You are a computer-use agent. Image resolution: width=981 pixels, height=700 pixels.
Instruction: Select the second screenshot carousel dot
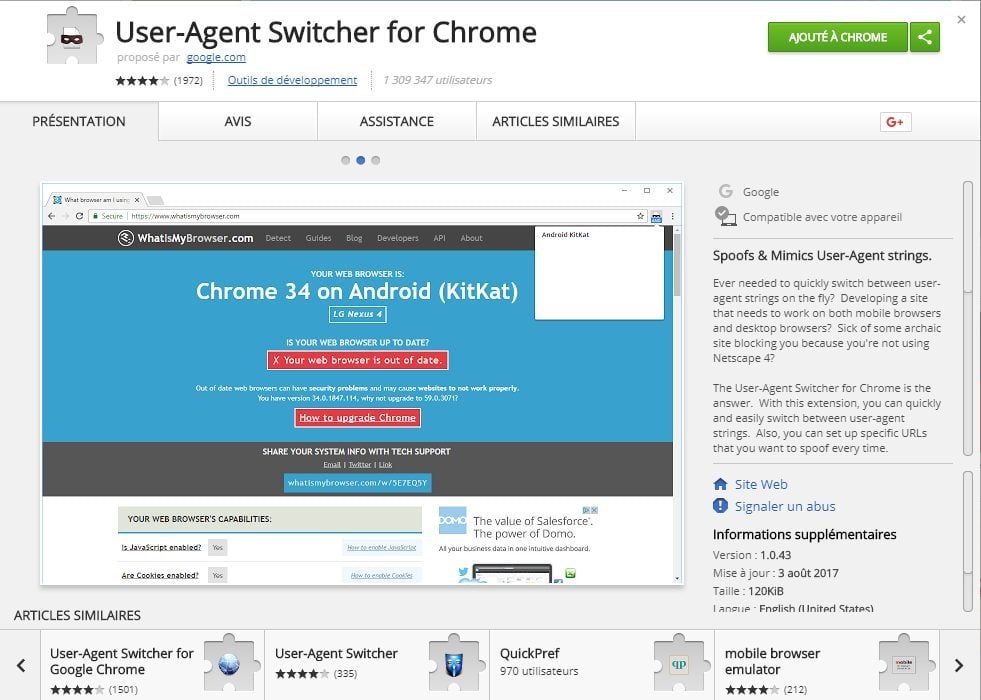360,160
